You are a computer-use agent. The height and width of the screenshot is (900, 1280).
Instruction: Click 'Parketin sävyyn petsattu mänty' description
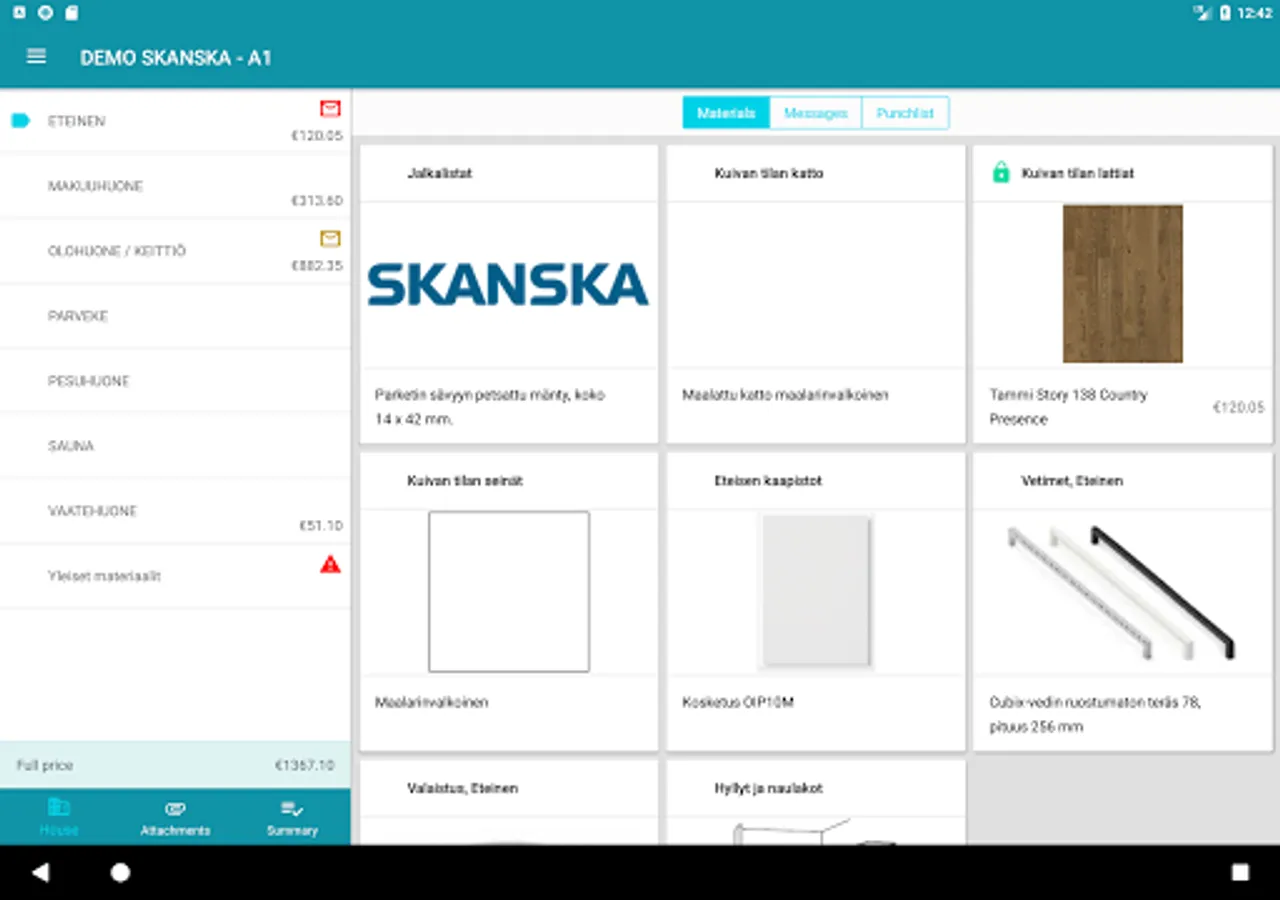[490, 407]
